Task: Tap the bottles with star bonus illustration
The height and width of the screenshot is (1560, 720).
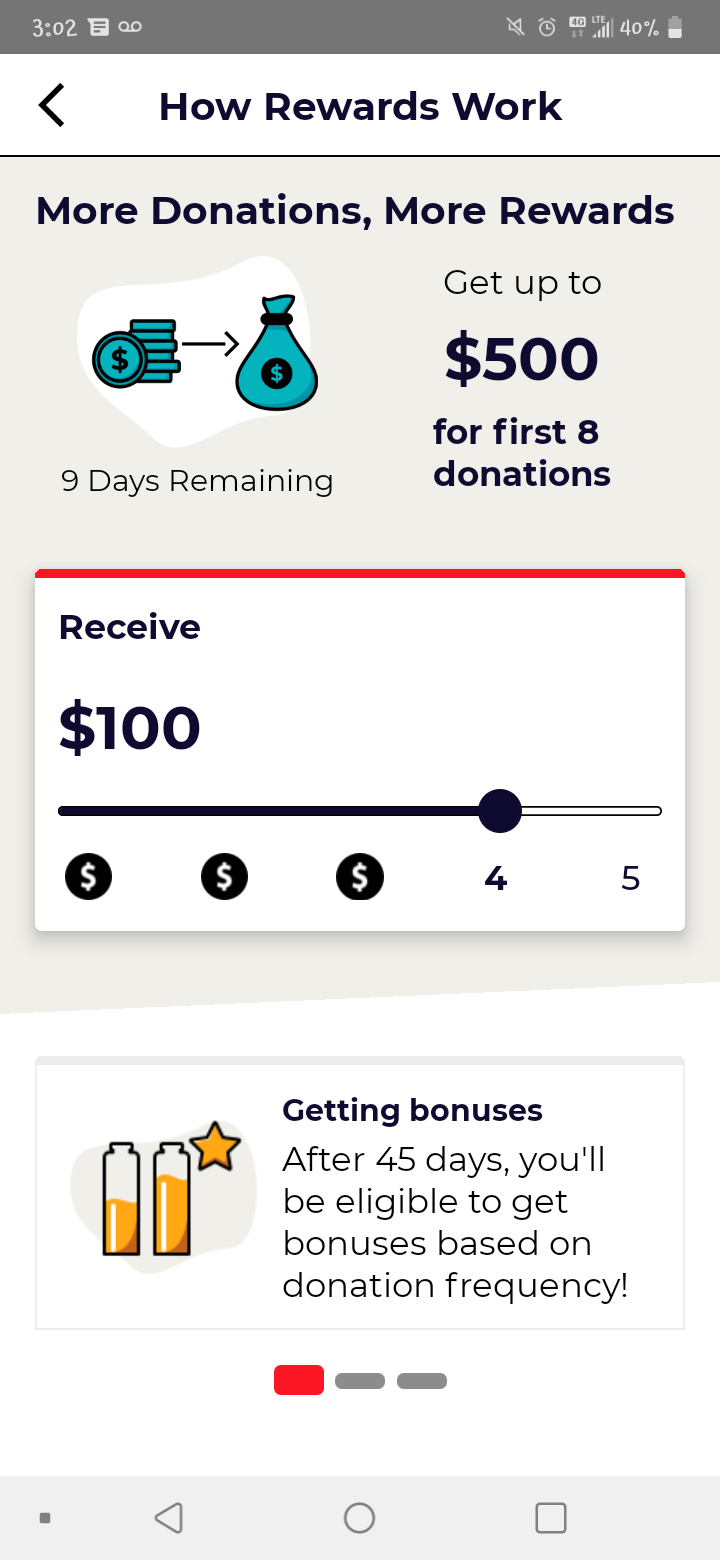Action: (x=165, y=1196)
